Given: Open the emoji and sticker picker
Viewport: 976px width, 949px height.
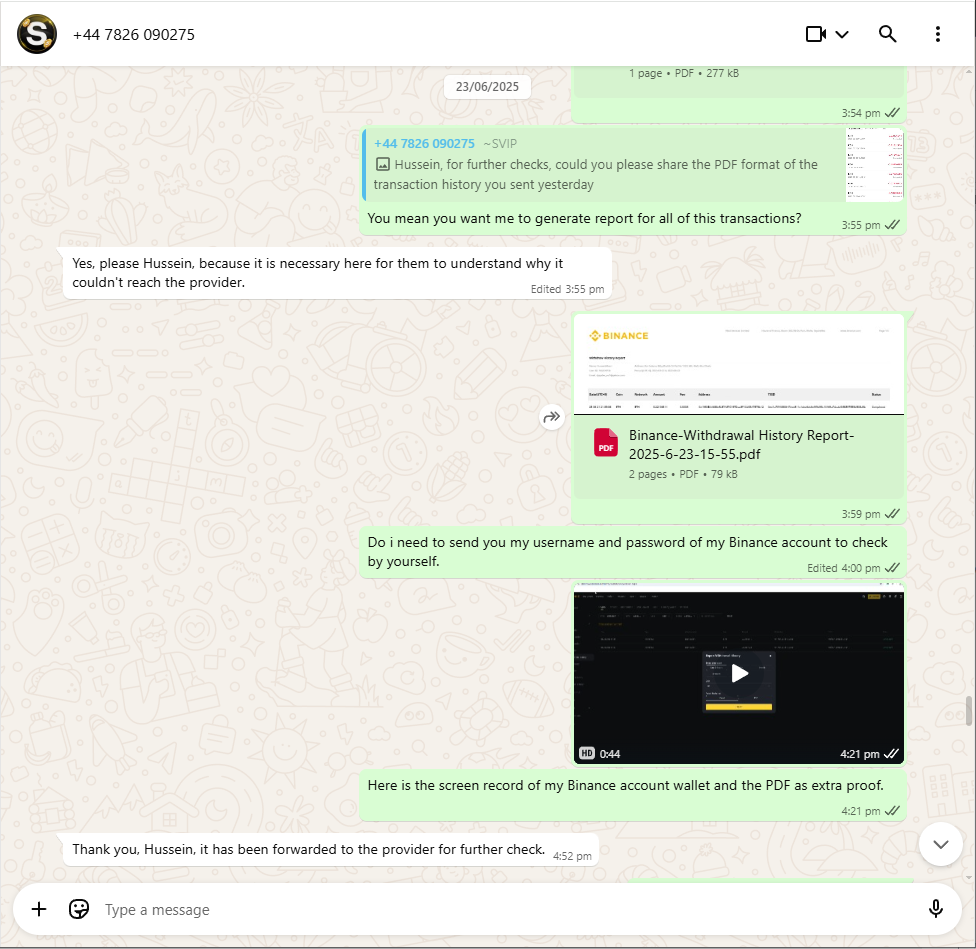Looking at the screenshot, I should (x=79, y=909).
